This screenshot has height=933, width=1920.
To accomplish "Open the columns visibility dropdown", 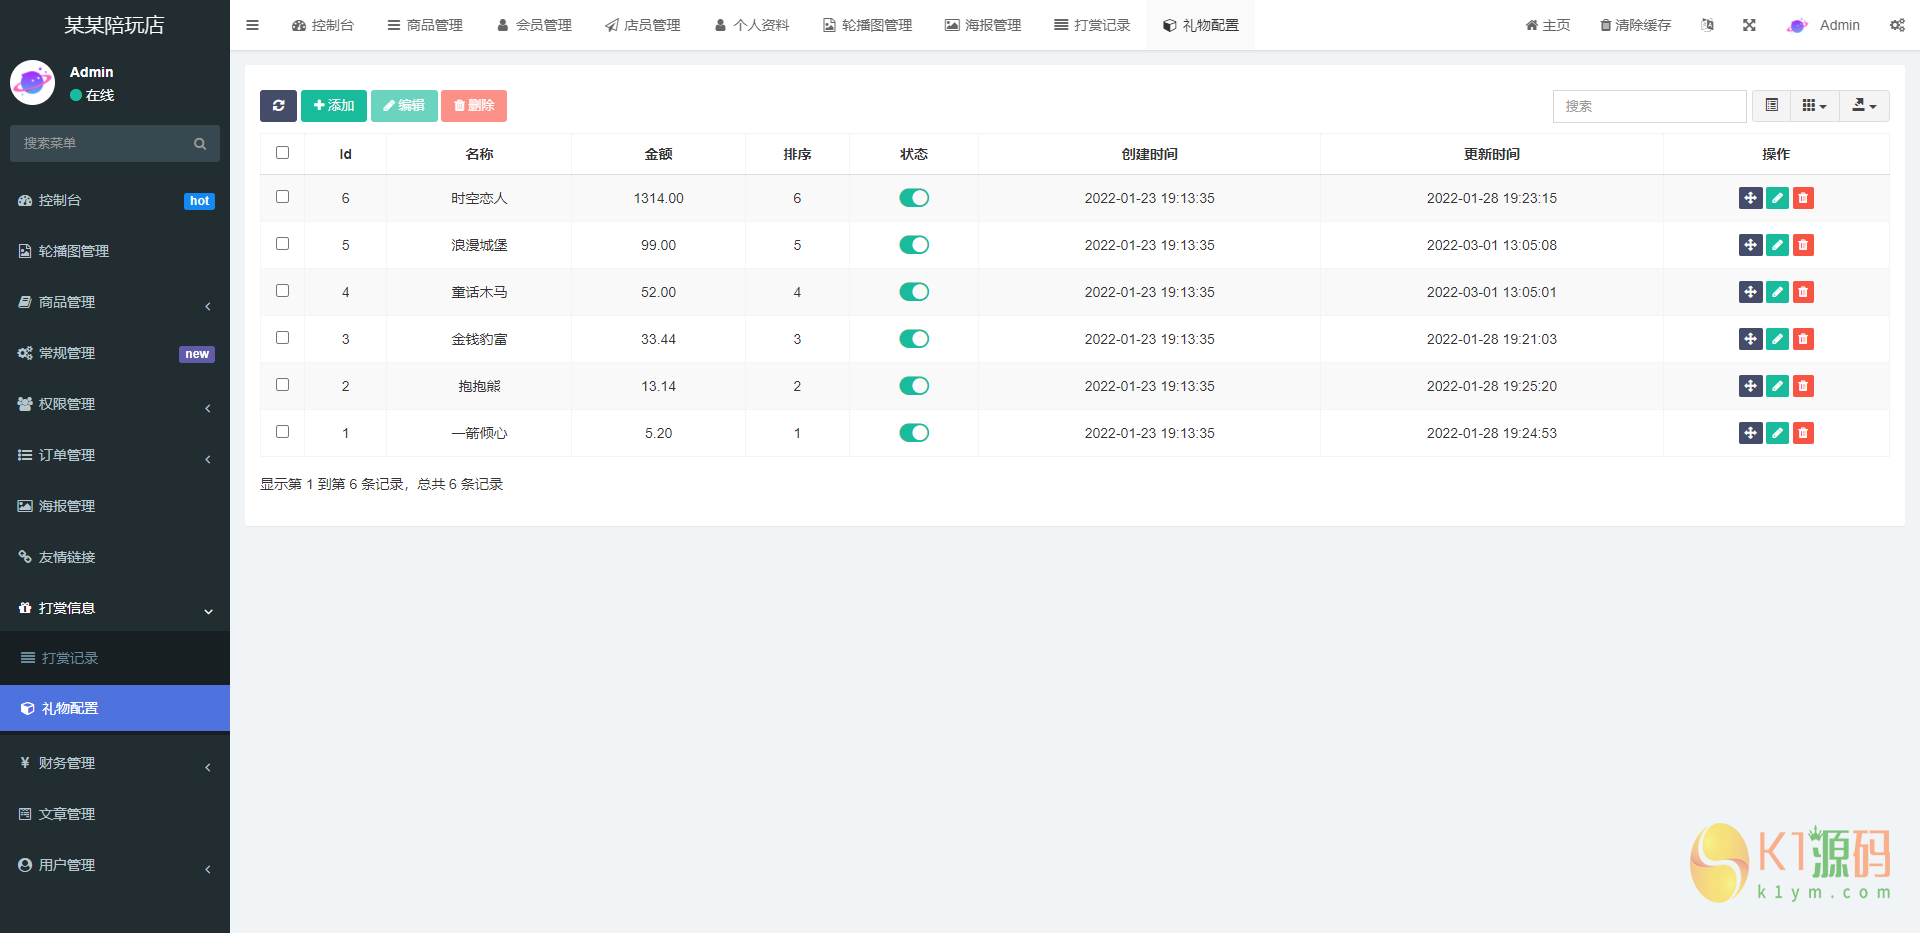I will (x=1814, y=106).
